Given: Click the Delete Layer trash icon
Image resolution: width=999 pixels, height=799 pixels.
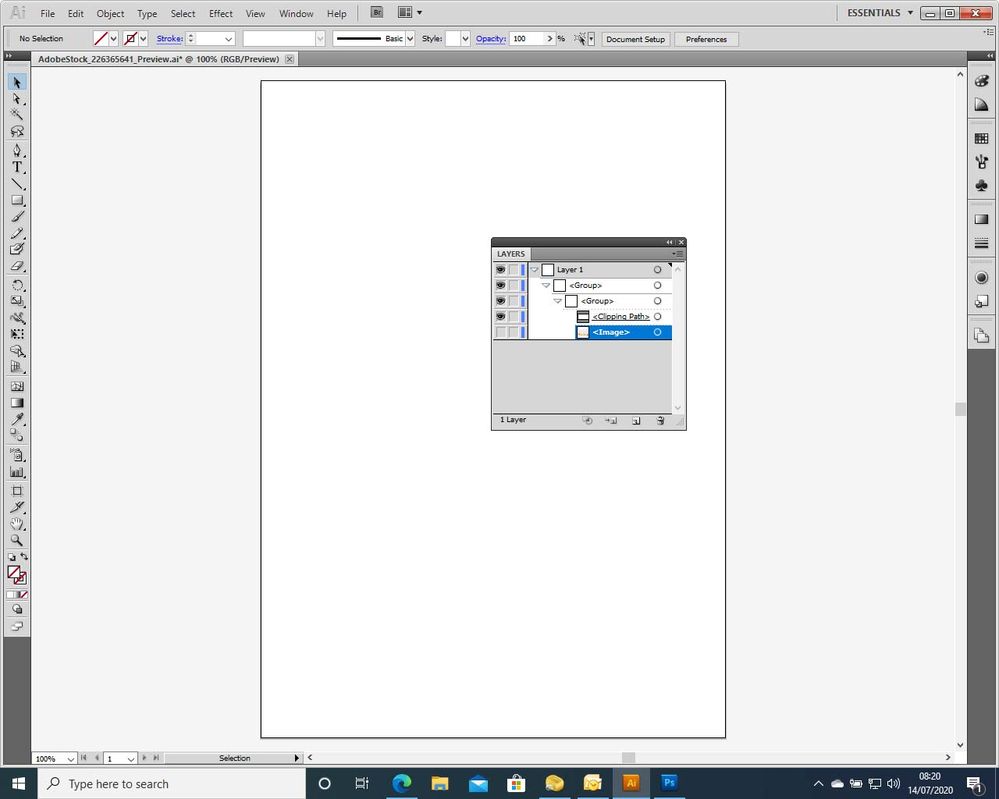Looking at the screenshot, I should point(660,420).
